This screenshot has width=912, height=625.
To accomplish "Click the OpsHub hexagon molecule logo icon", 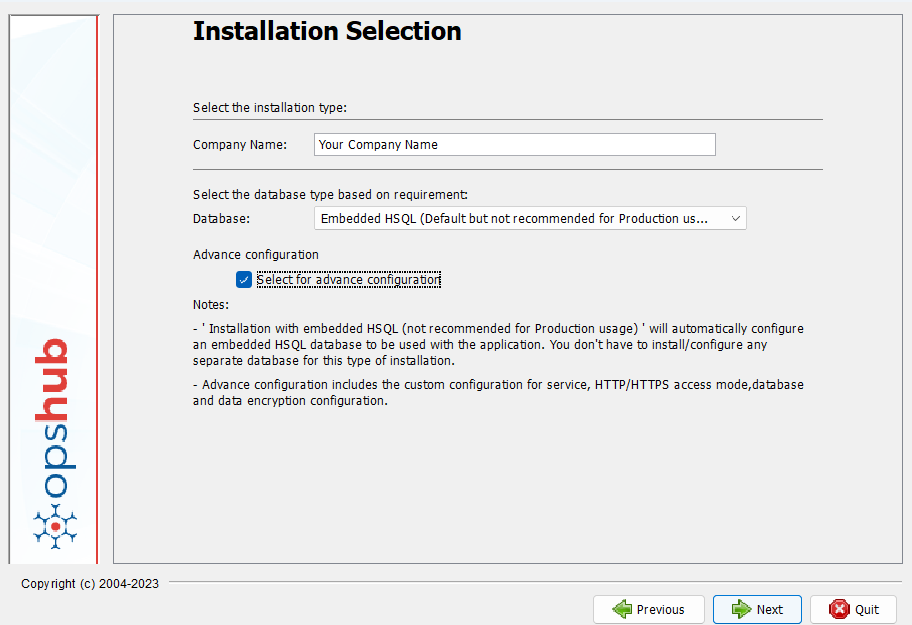I will pos(56,524).
